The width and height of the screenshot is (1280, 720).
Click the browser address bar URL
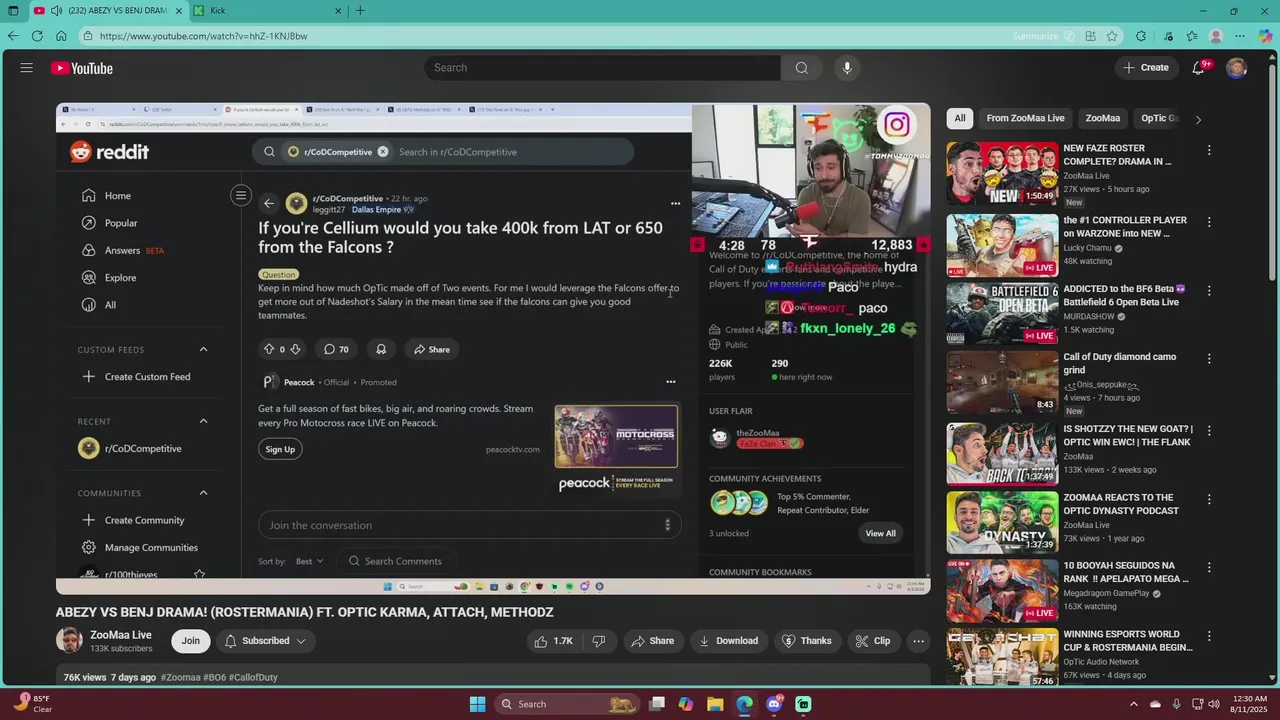(x=203, y=36)
